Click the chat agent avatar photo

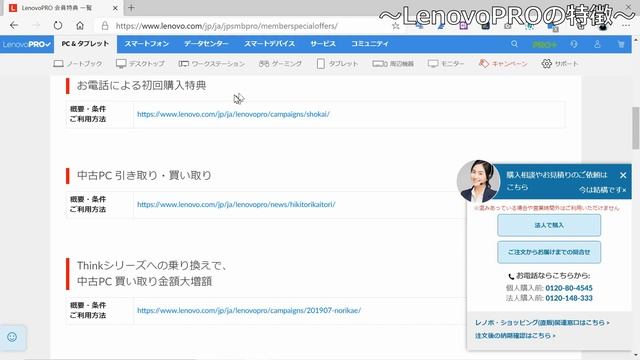478,181
